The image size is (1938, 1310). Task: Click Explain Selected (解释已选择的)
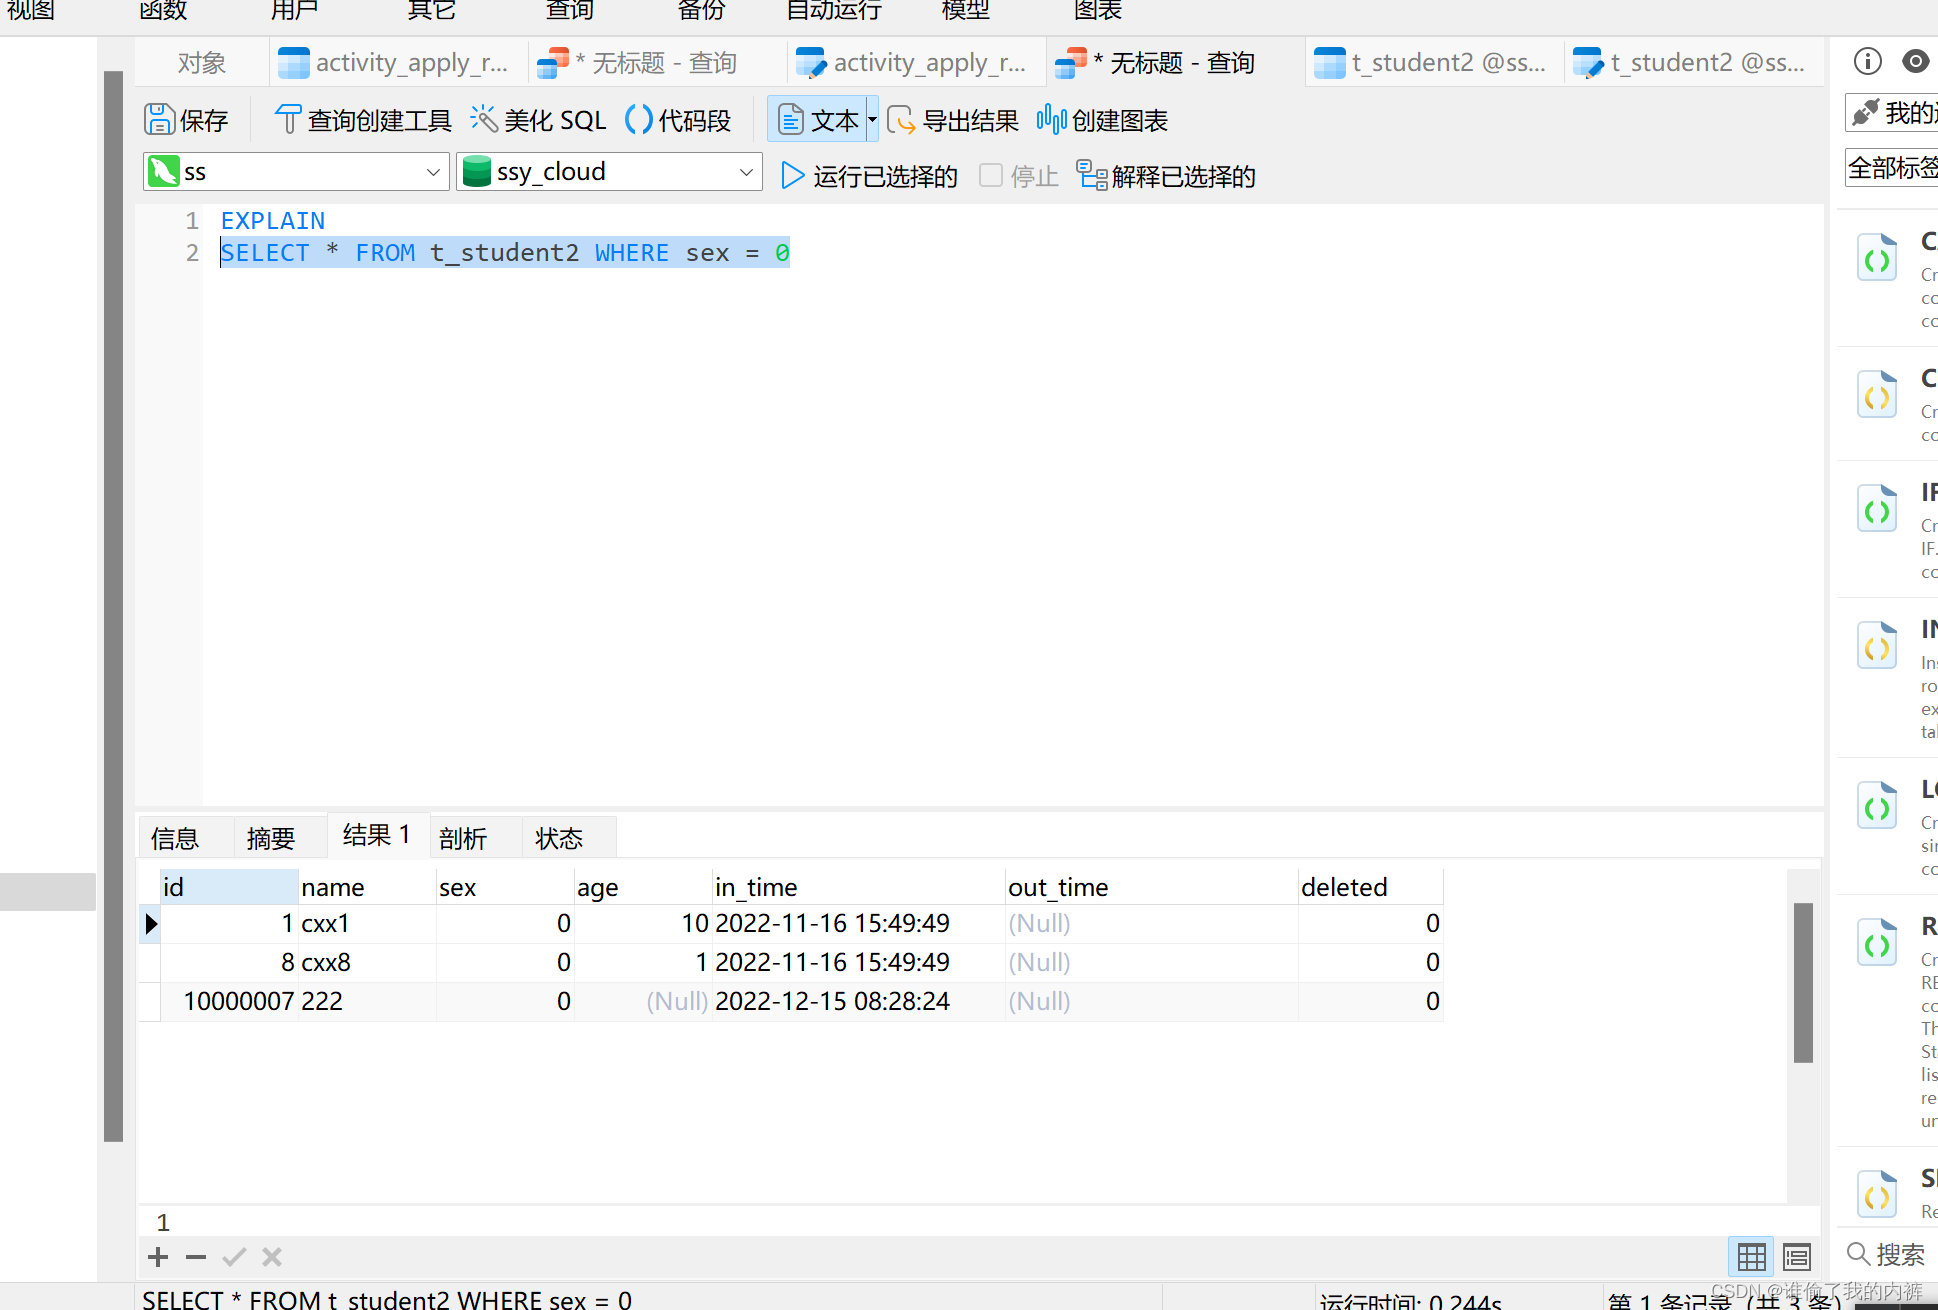pyautogui.click(x=1166, y=176)
